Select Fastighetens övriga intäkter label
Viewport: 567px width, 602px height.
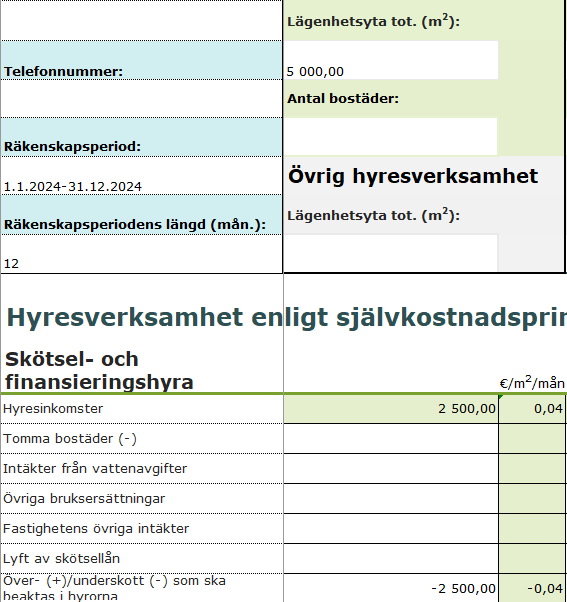click(x=96, y=528)
